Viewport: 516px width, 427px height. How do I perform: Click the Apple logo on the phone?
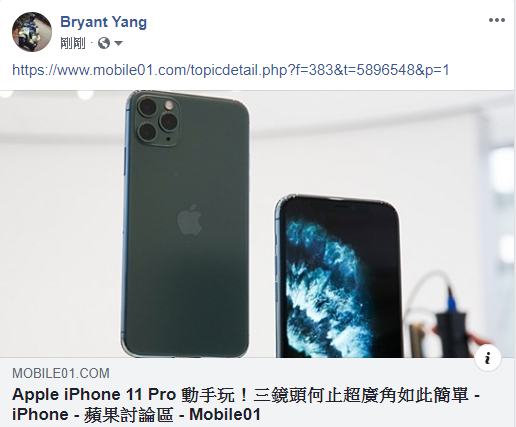point(190,220)
